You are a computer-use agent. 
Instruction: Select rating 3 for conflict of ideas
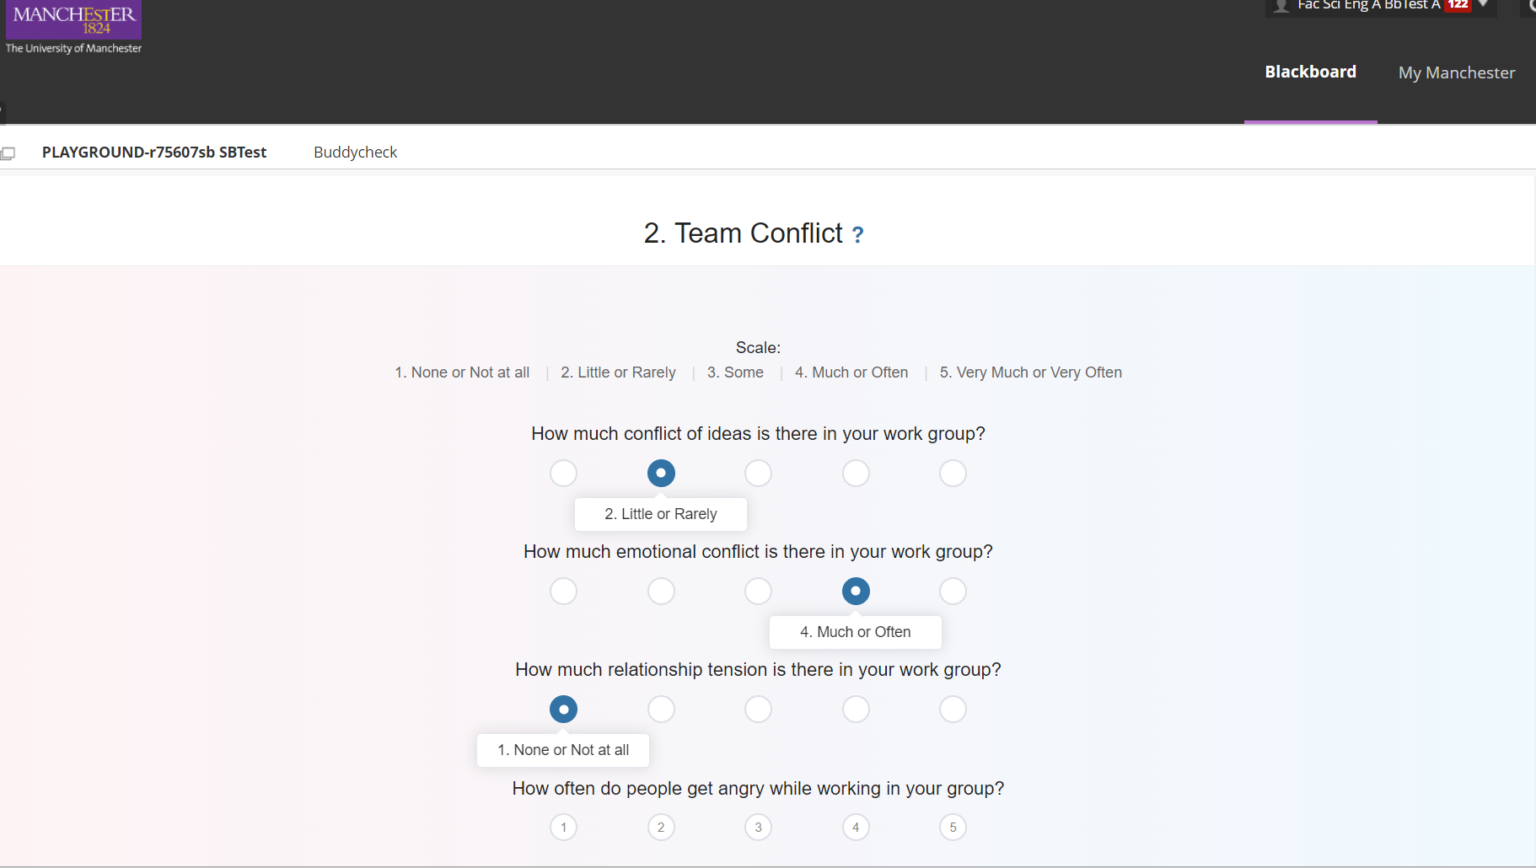pyautogui.click(x=758, y=473)
